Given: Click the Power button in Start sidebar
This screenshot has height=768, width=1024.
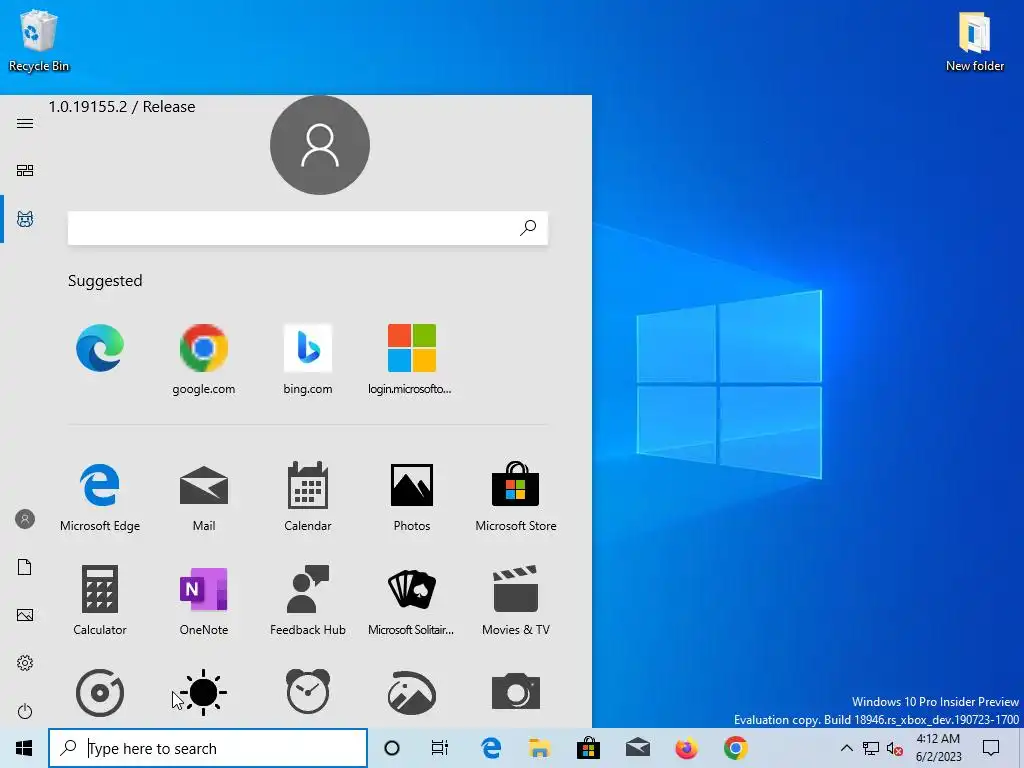Looking at the screenshot, I should coord(25,711).
